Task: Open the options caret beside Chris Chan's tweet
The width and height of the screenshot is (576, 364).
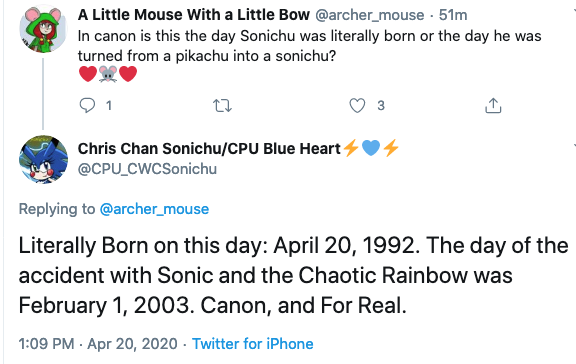Action: pos(574,146)
